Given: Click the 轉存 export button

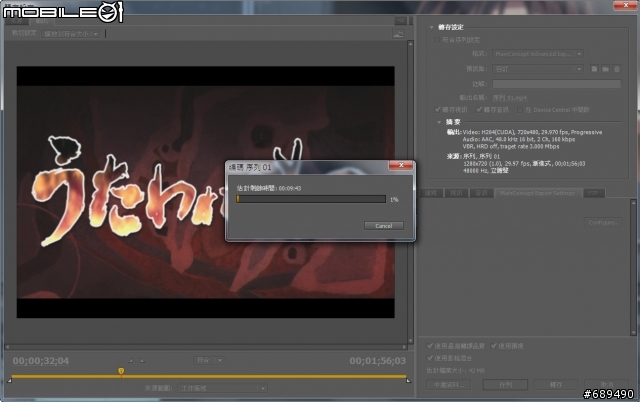Looking at the screenshot, I should point(556,384).
